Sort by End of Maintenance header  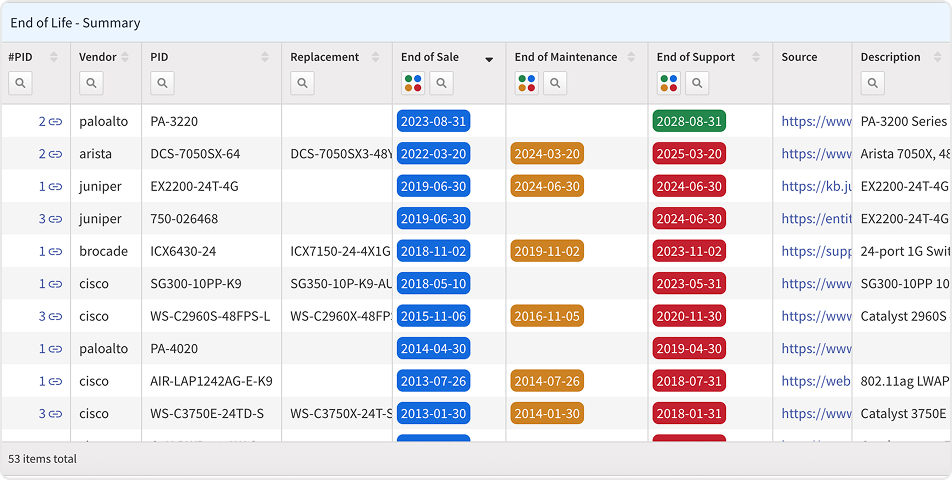tap(565, 57)
